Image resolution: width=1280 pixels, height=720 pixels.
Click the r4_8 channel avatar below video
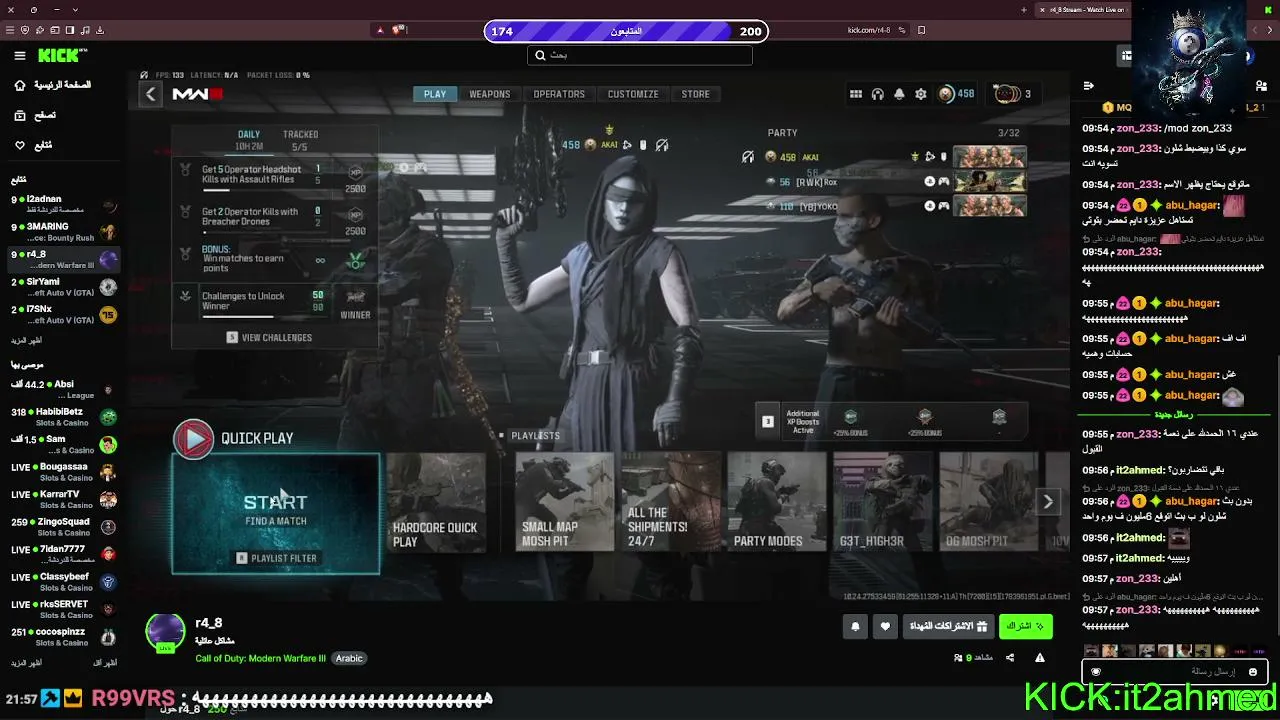pos(165,632)
